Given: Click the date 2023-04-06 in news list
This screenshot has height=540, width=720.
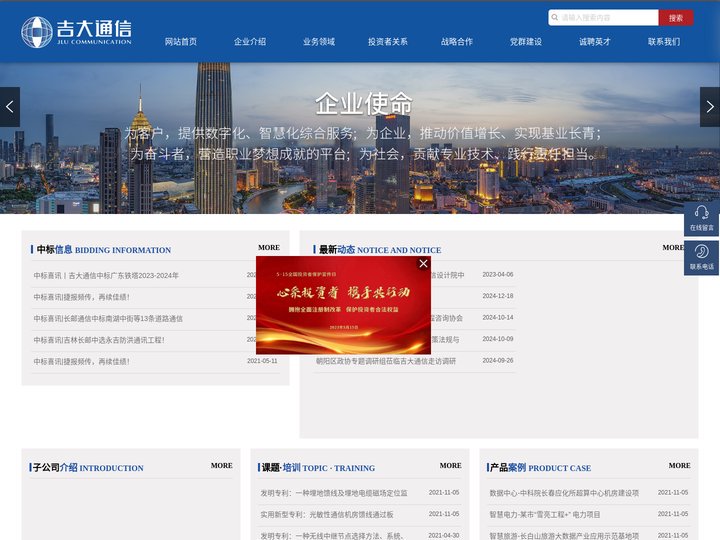Looking at the screenshot, I should tap(498, 275).
